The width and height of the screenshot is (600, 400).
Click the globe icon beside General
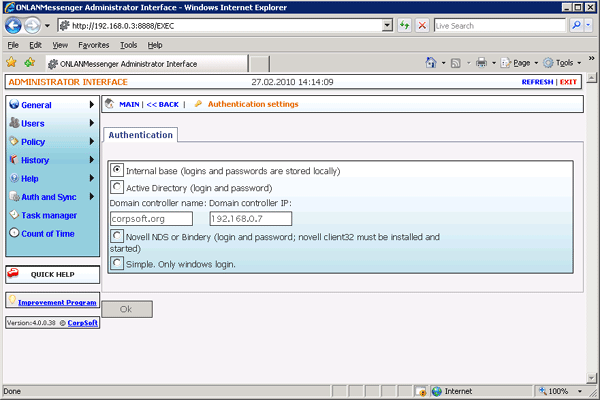pos(14,104)
